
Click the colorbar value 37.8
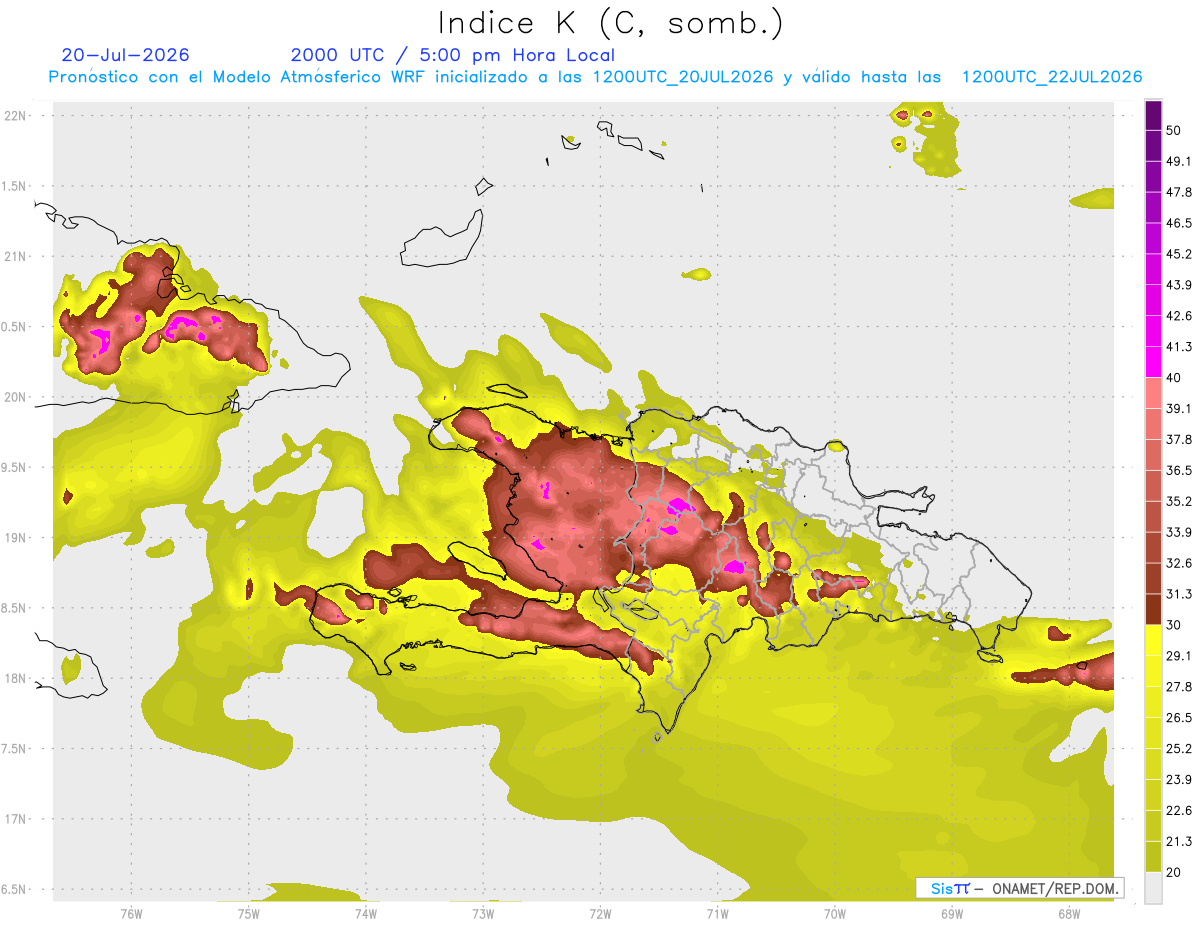(1180, 439)
